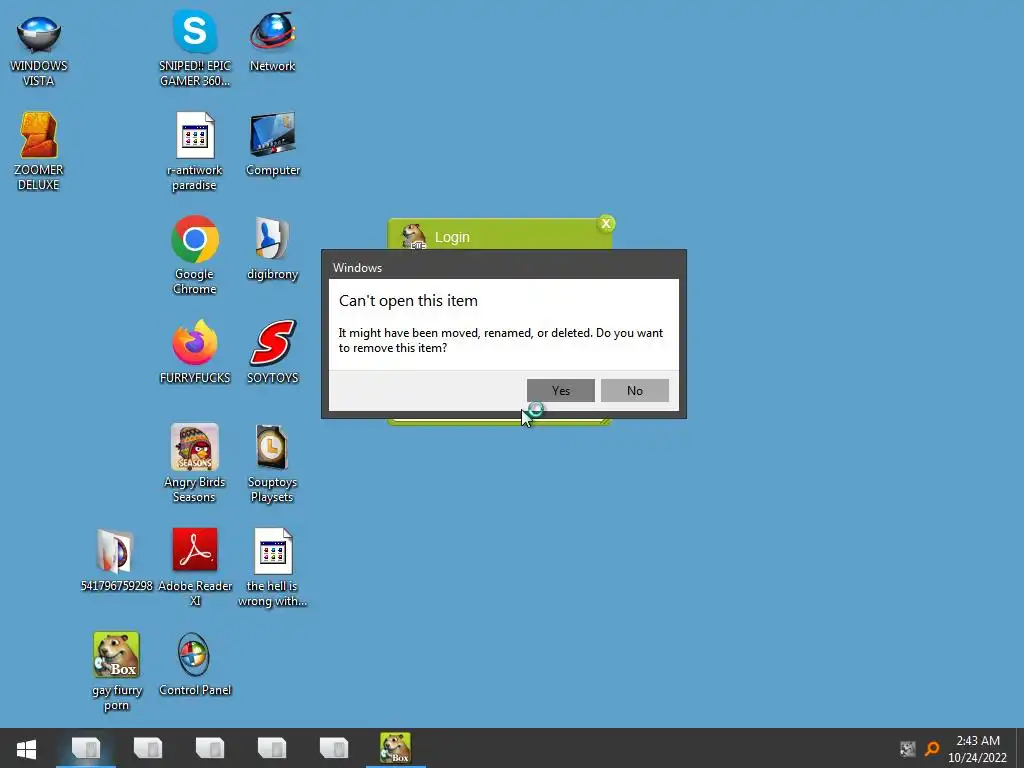
Task: Switch to the Souptoys Box taskbar icon
Action: pos(396,748)
